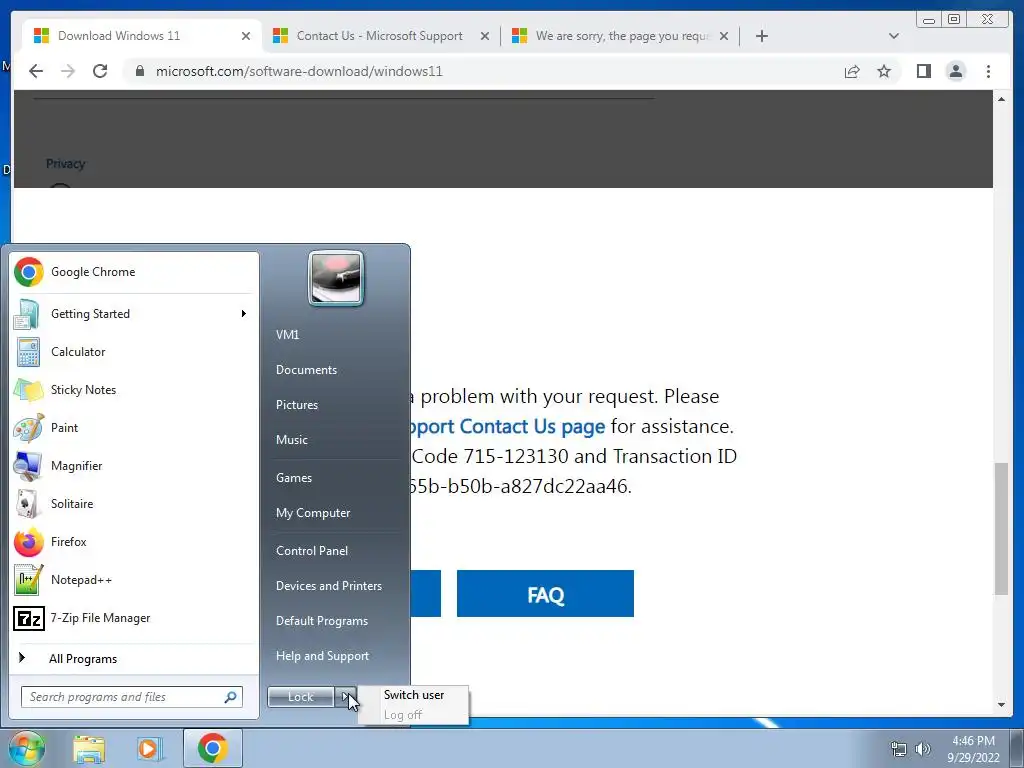Bookmark this page with the star
The width and height of the screenshot is (1024, 768).
click(x=884, y=71)
